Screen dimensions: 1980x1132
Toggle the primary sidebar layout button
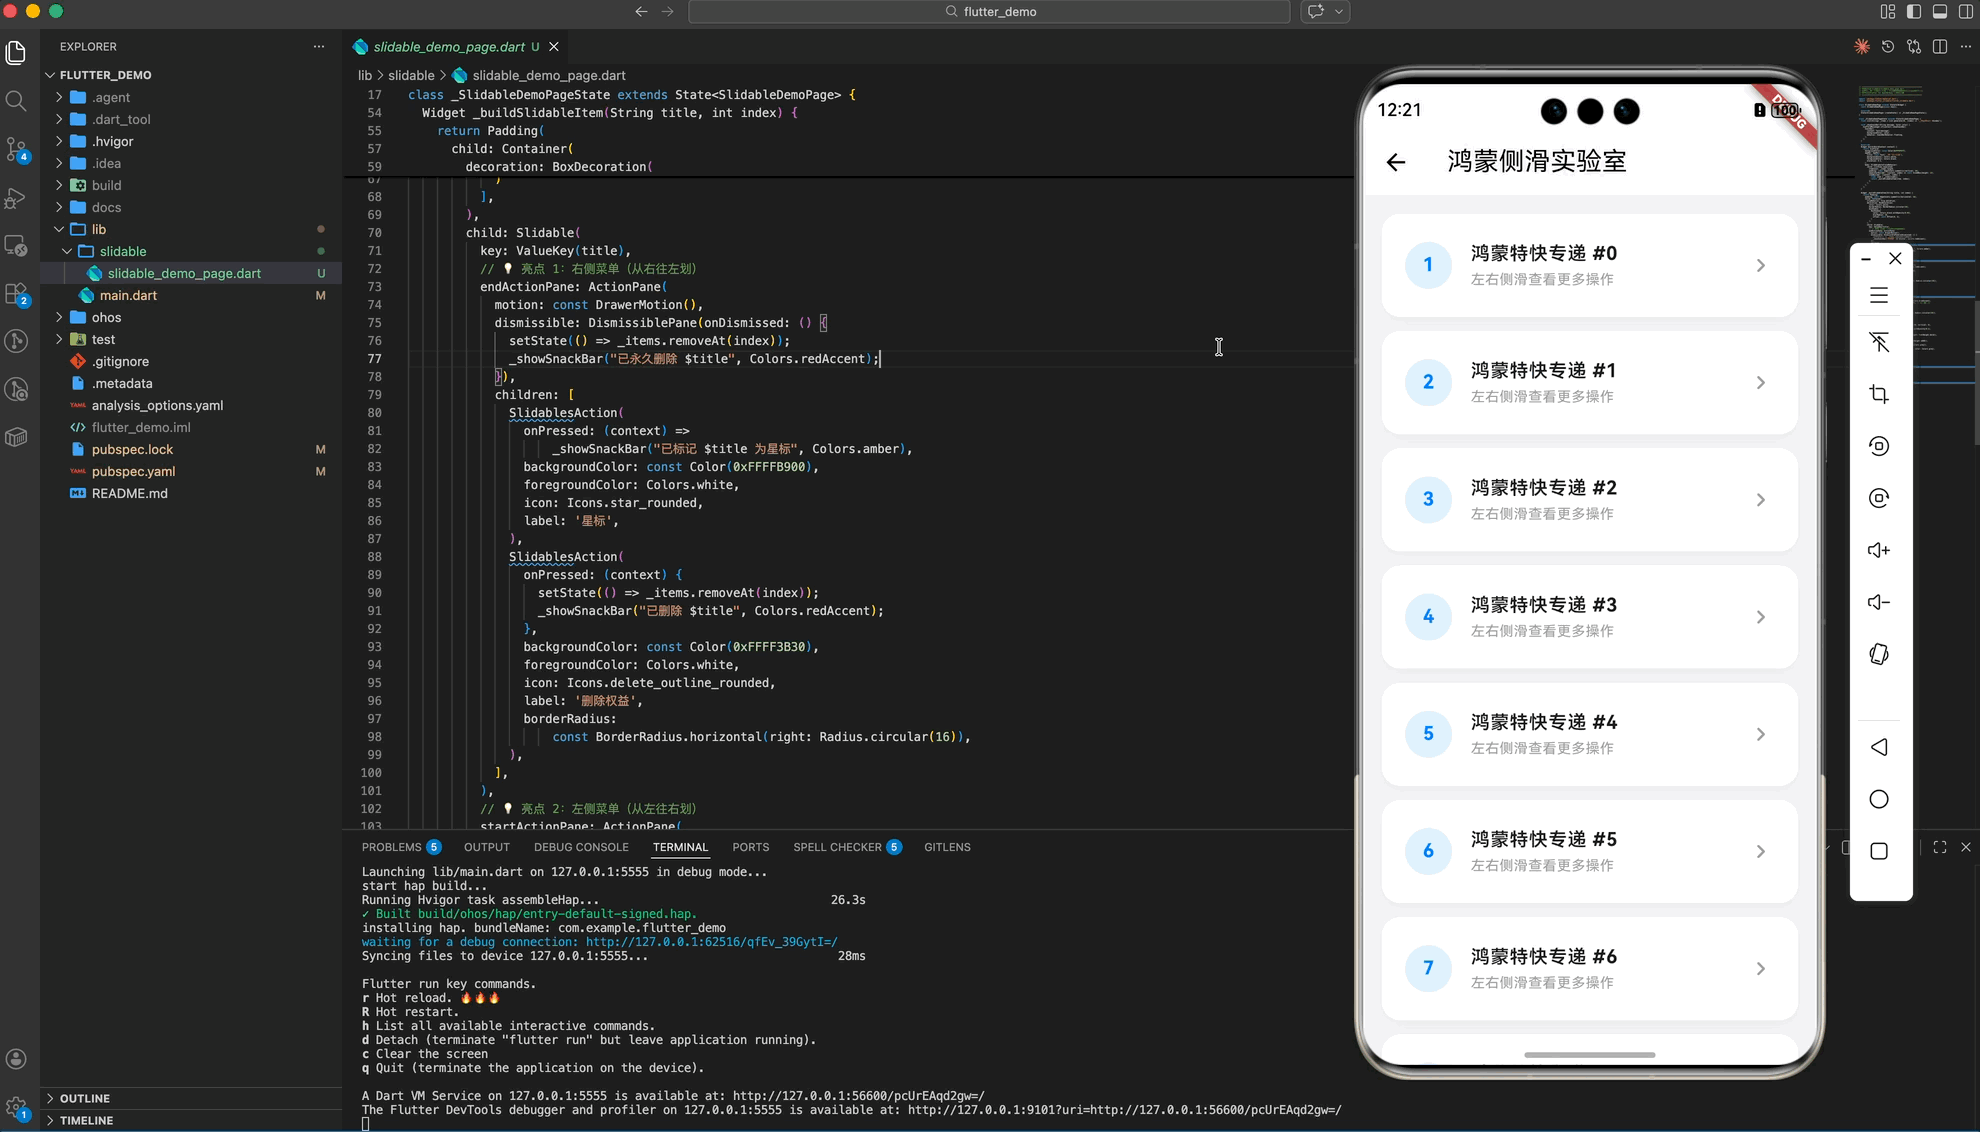click(1914, 12)
